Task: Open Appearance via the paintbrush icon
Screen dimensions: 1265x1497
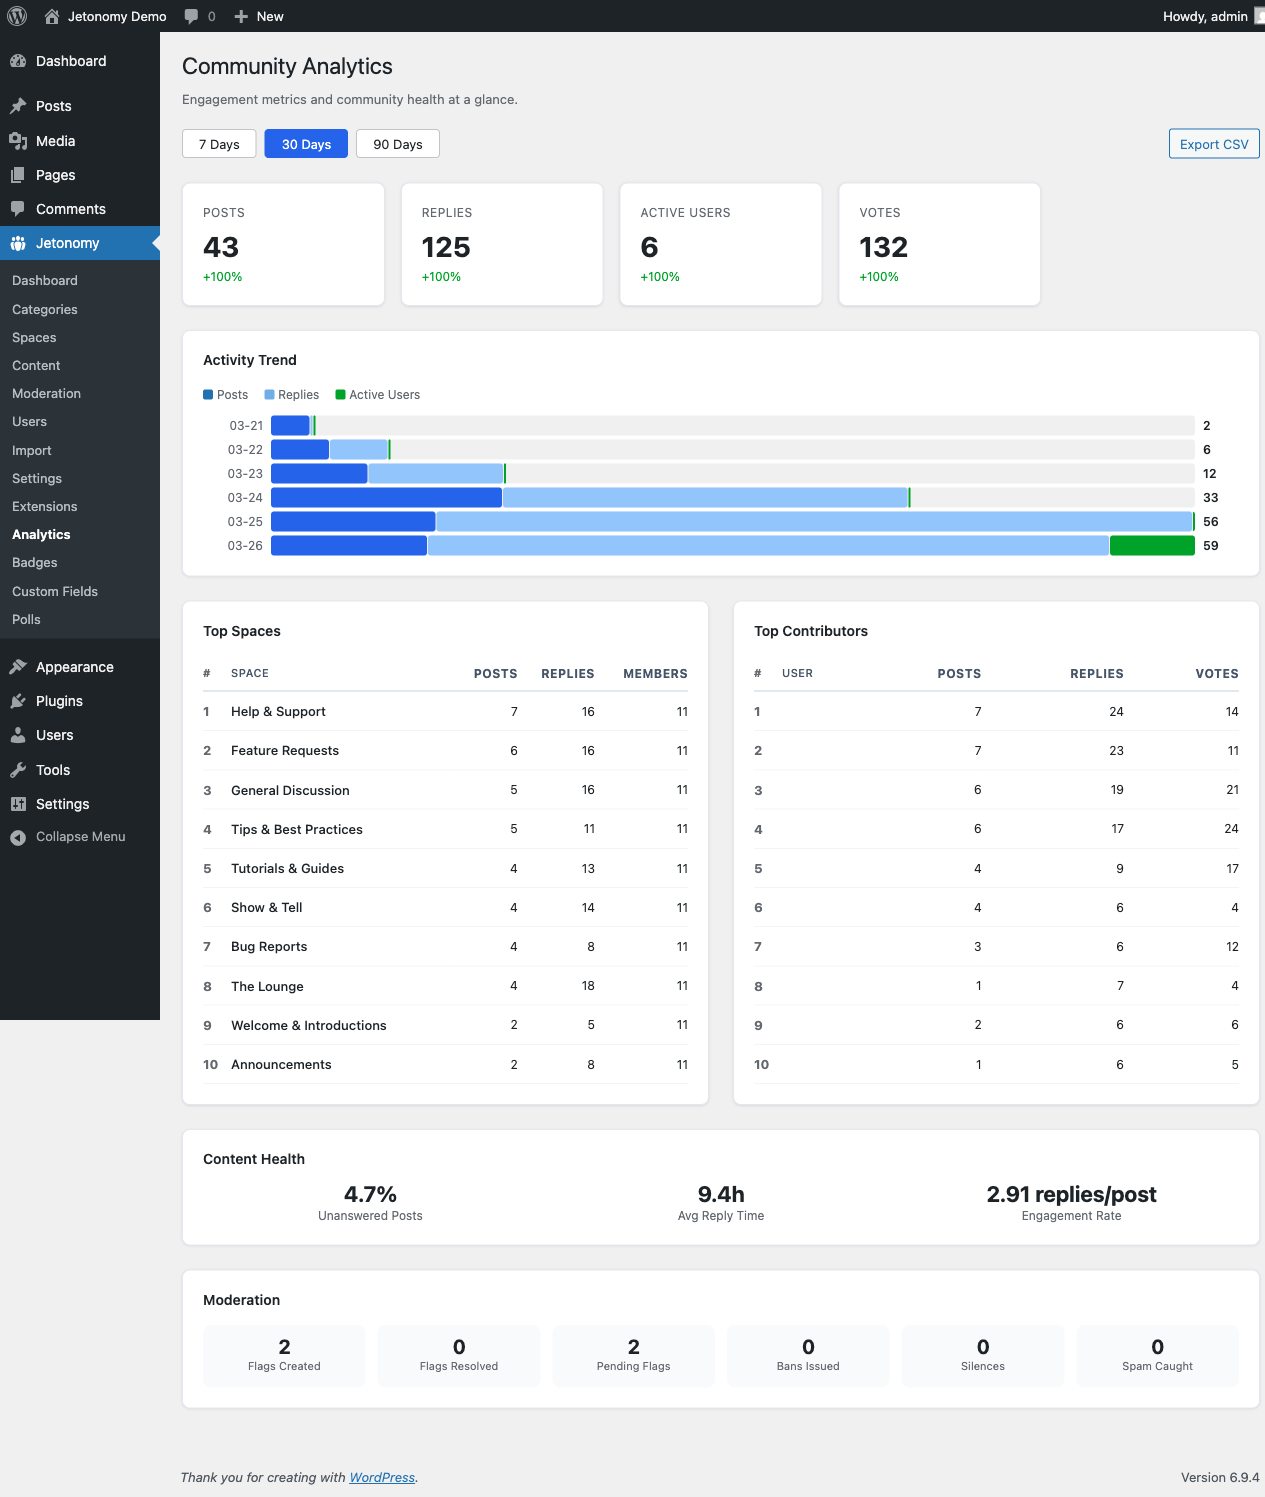Action: [x=18, y=667]
